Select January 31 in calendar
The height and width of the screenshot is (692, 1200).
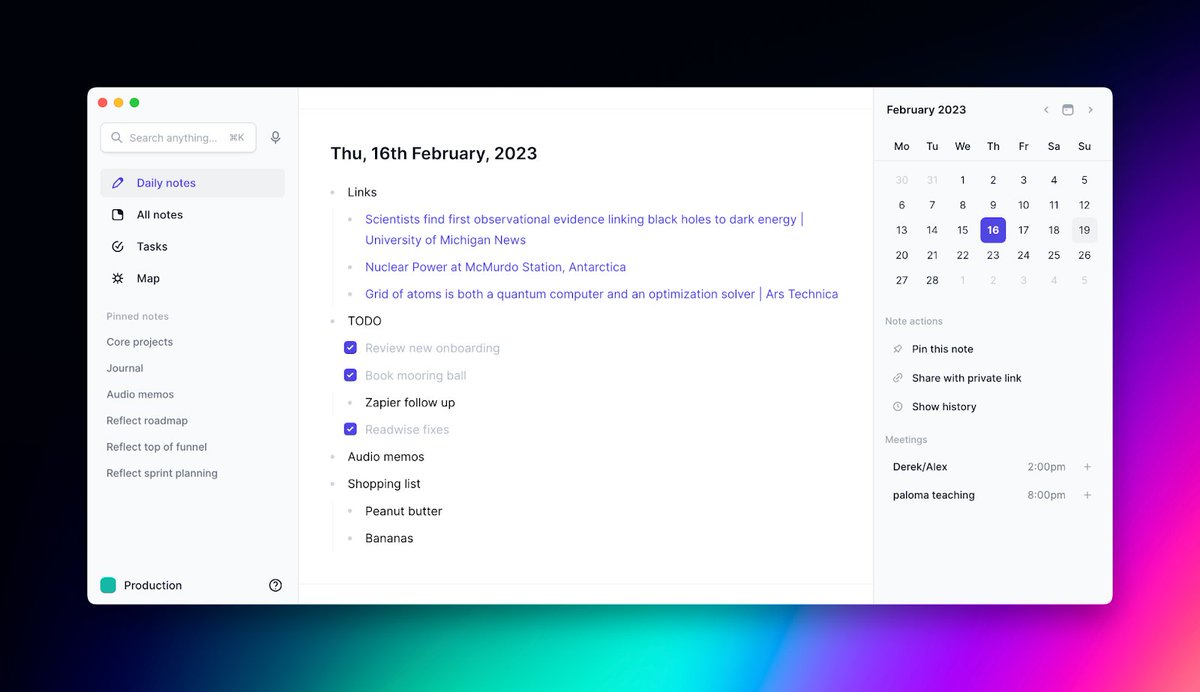[x=932, y=180]
